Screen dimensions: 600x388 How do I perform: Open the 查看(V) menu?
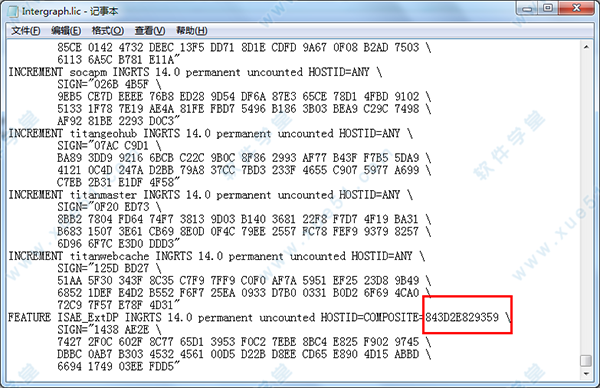pyautogui.click(x=150, y=31)
